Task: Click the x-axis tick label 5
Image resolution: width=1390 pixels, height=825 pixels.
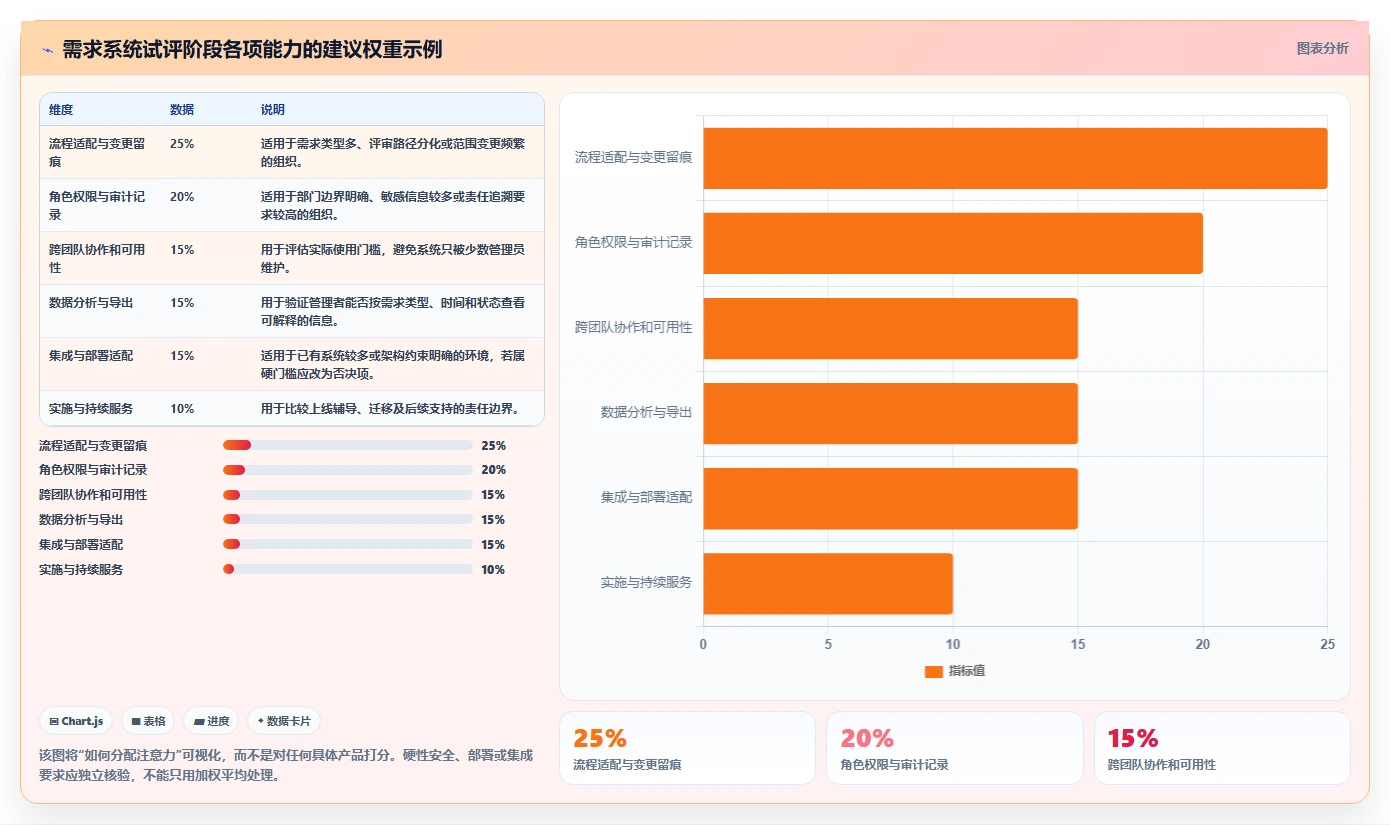Action: (x=828, y=645)
